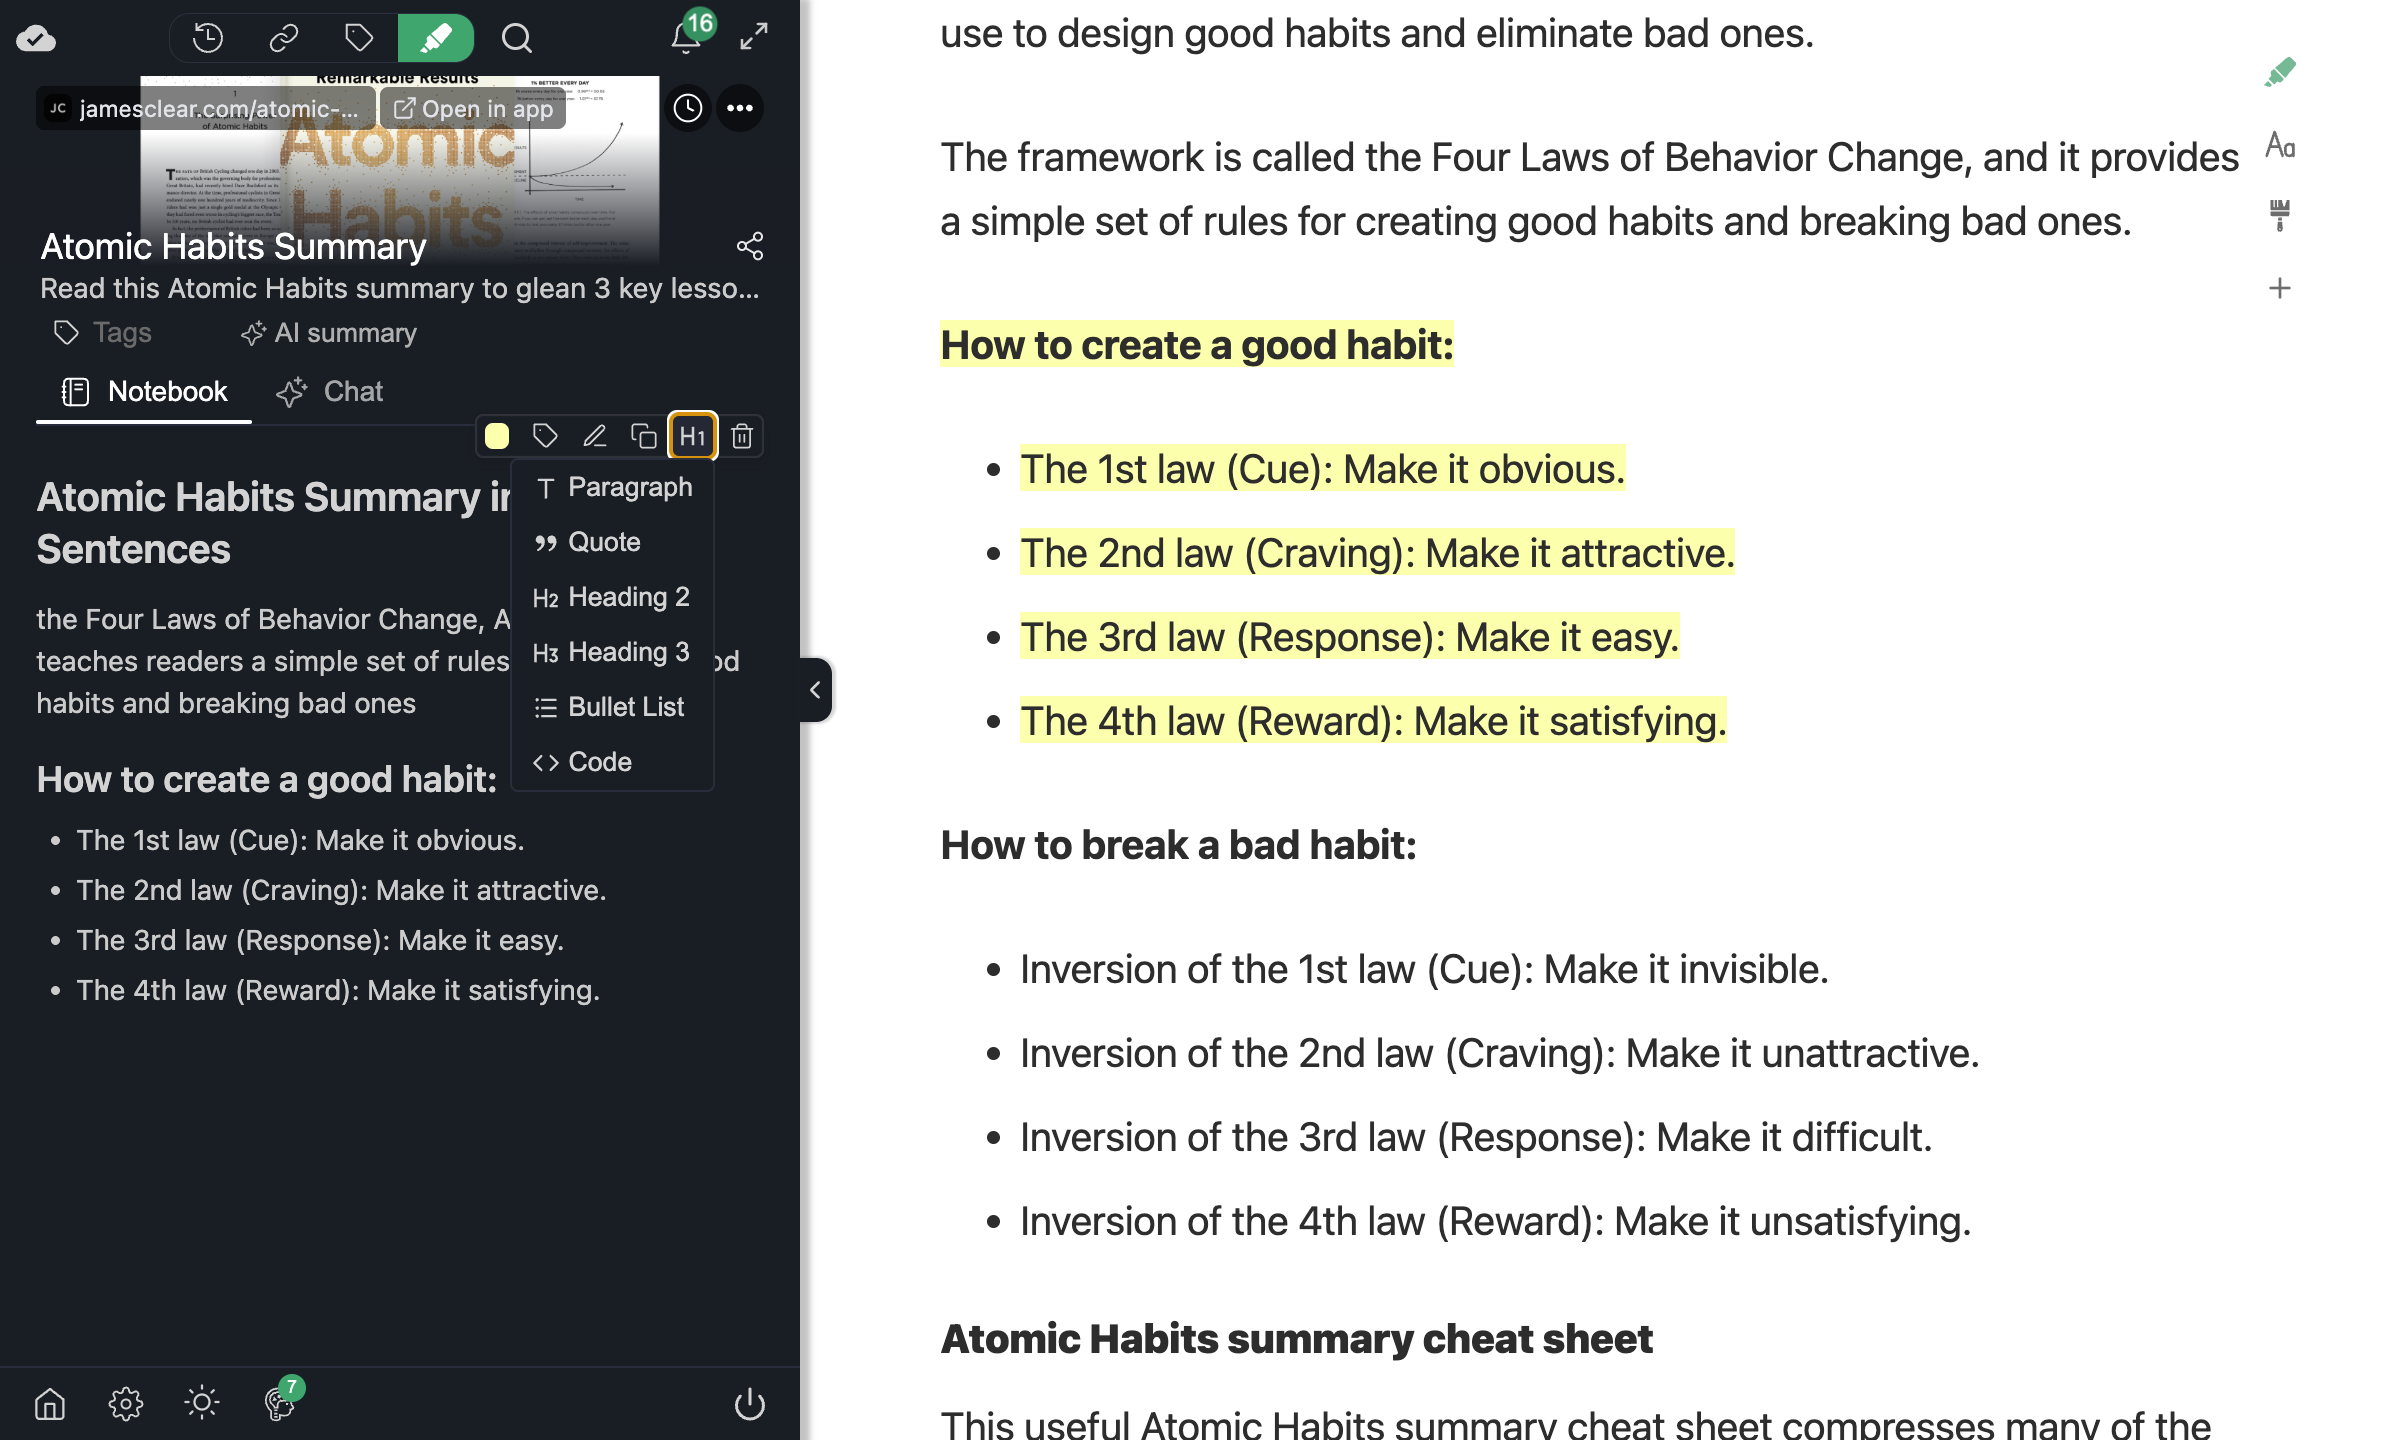2400x1440 pixels.
Task: Click the Open in app button
Action: pos(471,109)
